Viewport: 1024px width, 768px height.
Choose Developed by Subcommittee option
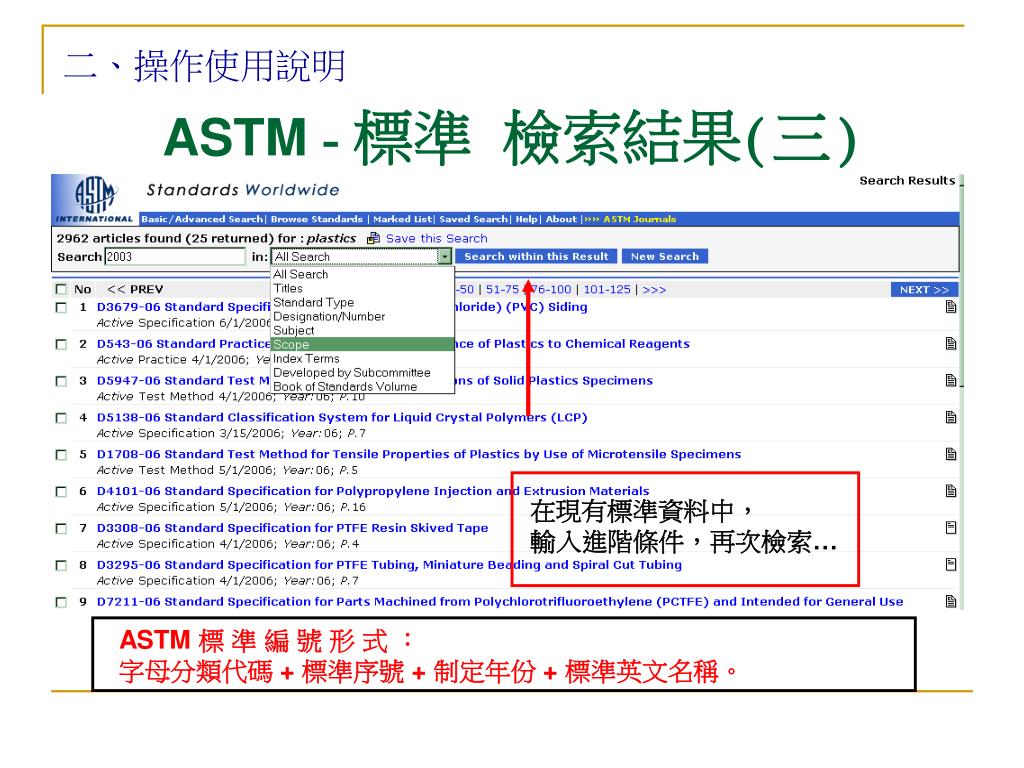(x=362, y=373)
